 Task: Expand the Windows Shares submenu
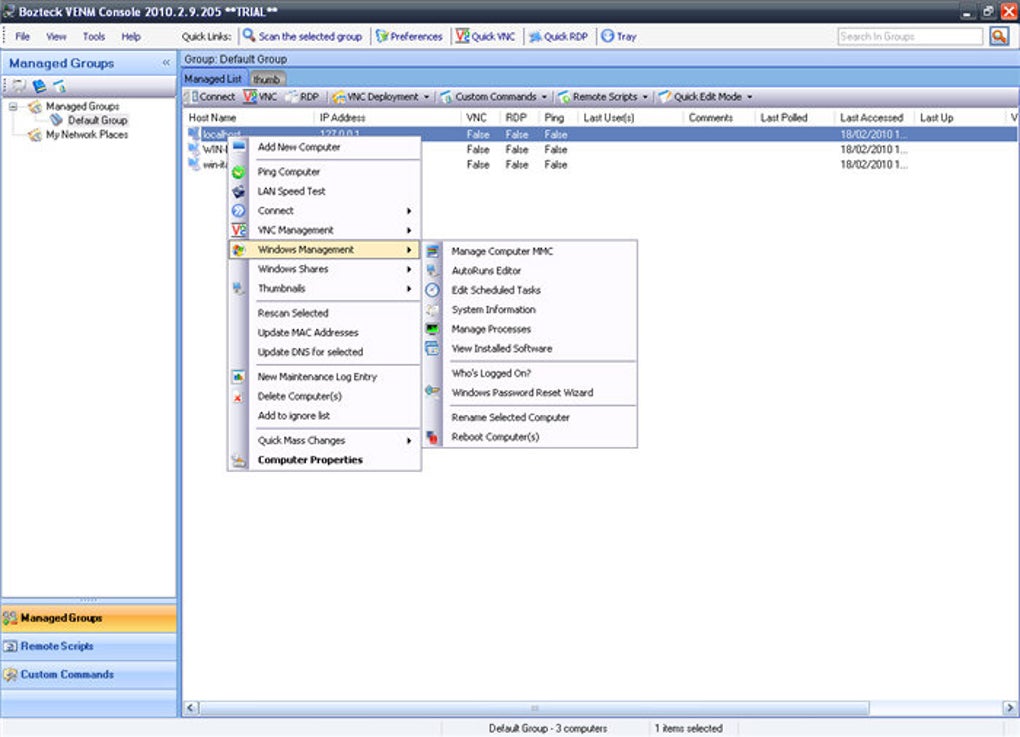click(409, 269)
